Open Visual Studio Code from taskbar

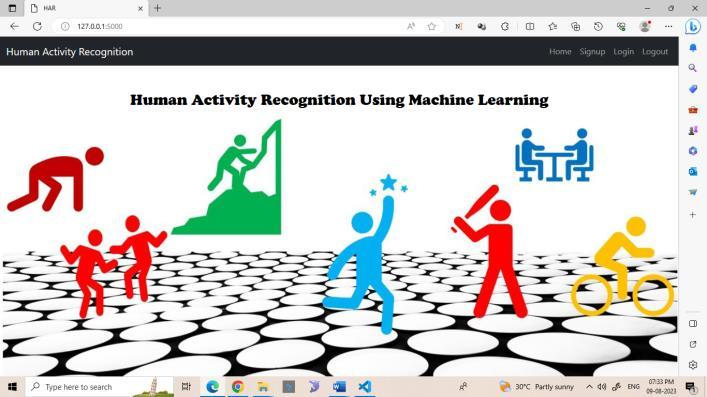click(x=364, y=387)
